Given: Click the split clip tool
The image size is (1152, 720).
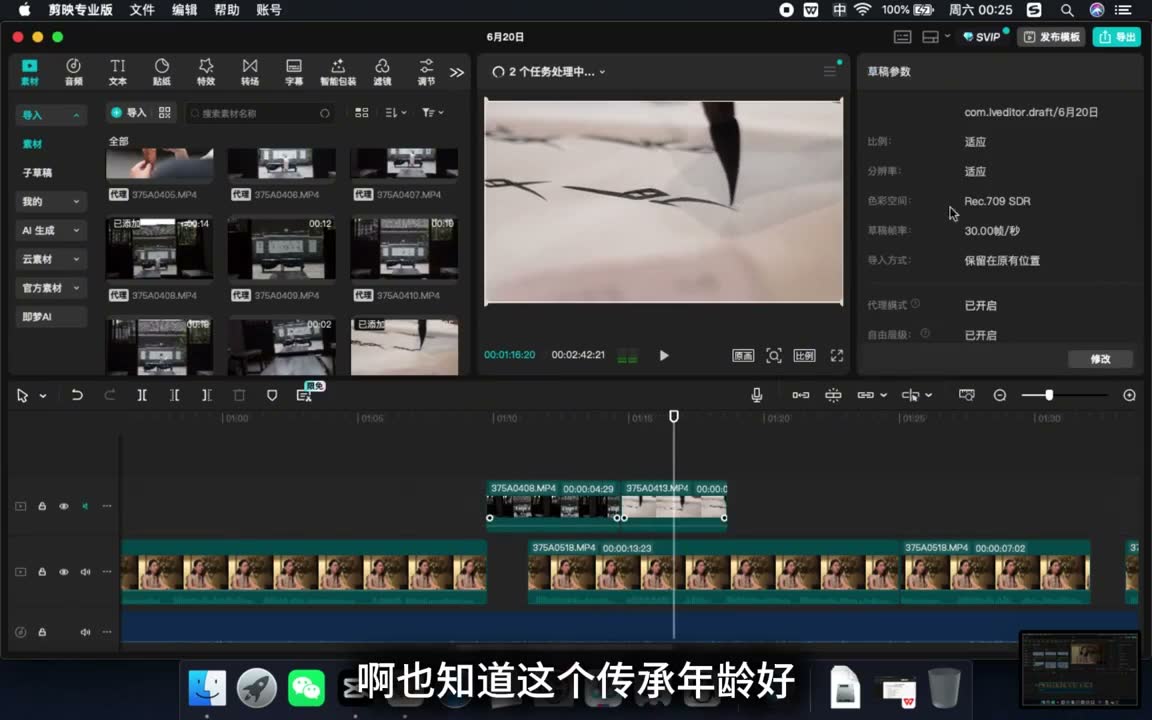Looking at the screenshot, I should tap(142, 395).
